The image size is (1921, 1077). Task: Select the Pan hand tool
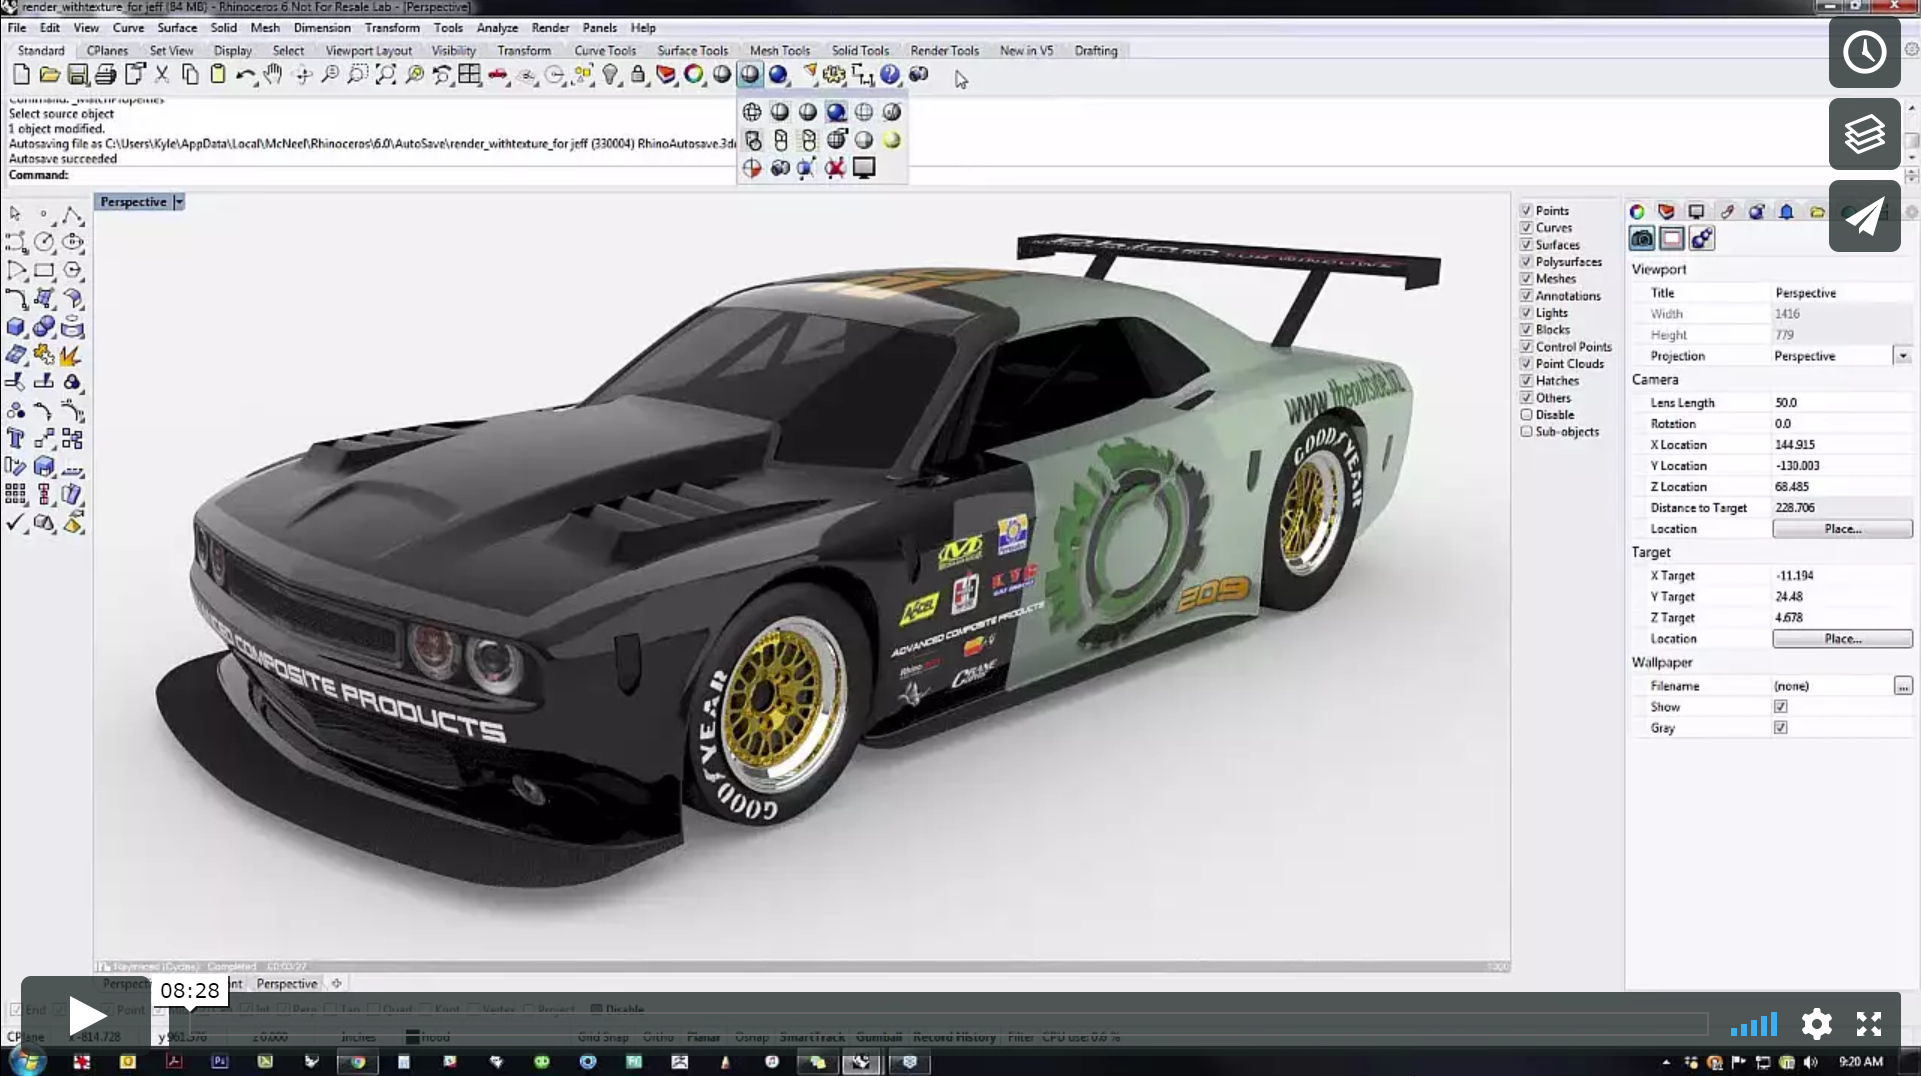pyautogui.click(x=273, y=75)
